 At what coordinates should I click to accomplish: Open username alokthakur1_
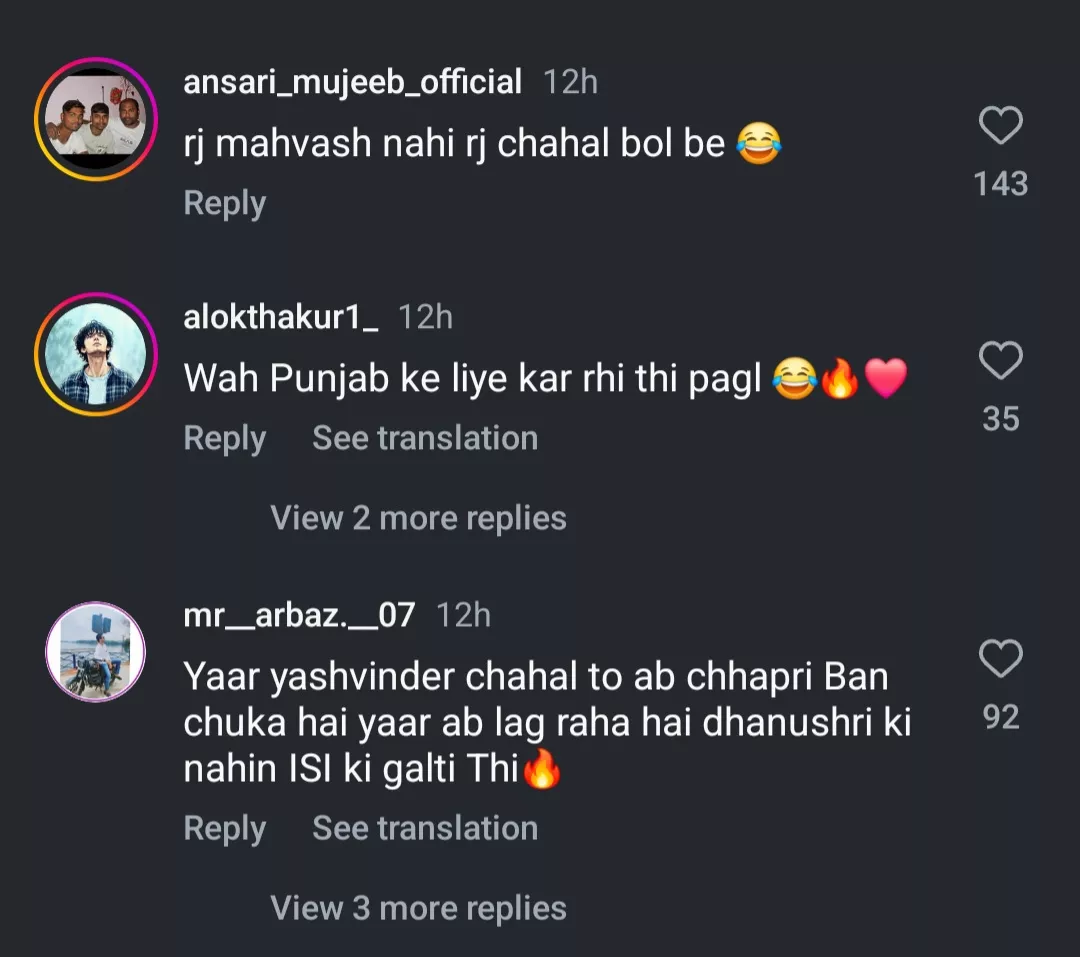click(281, 317)
